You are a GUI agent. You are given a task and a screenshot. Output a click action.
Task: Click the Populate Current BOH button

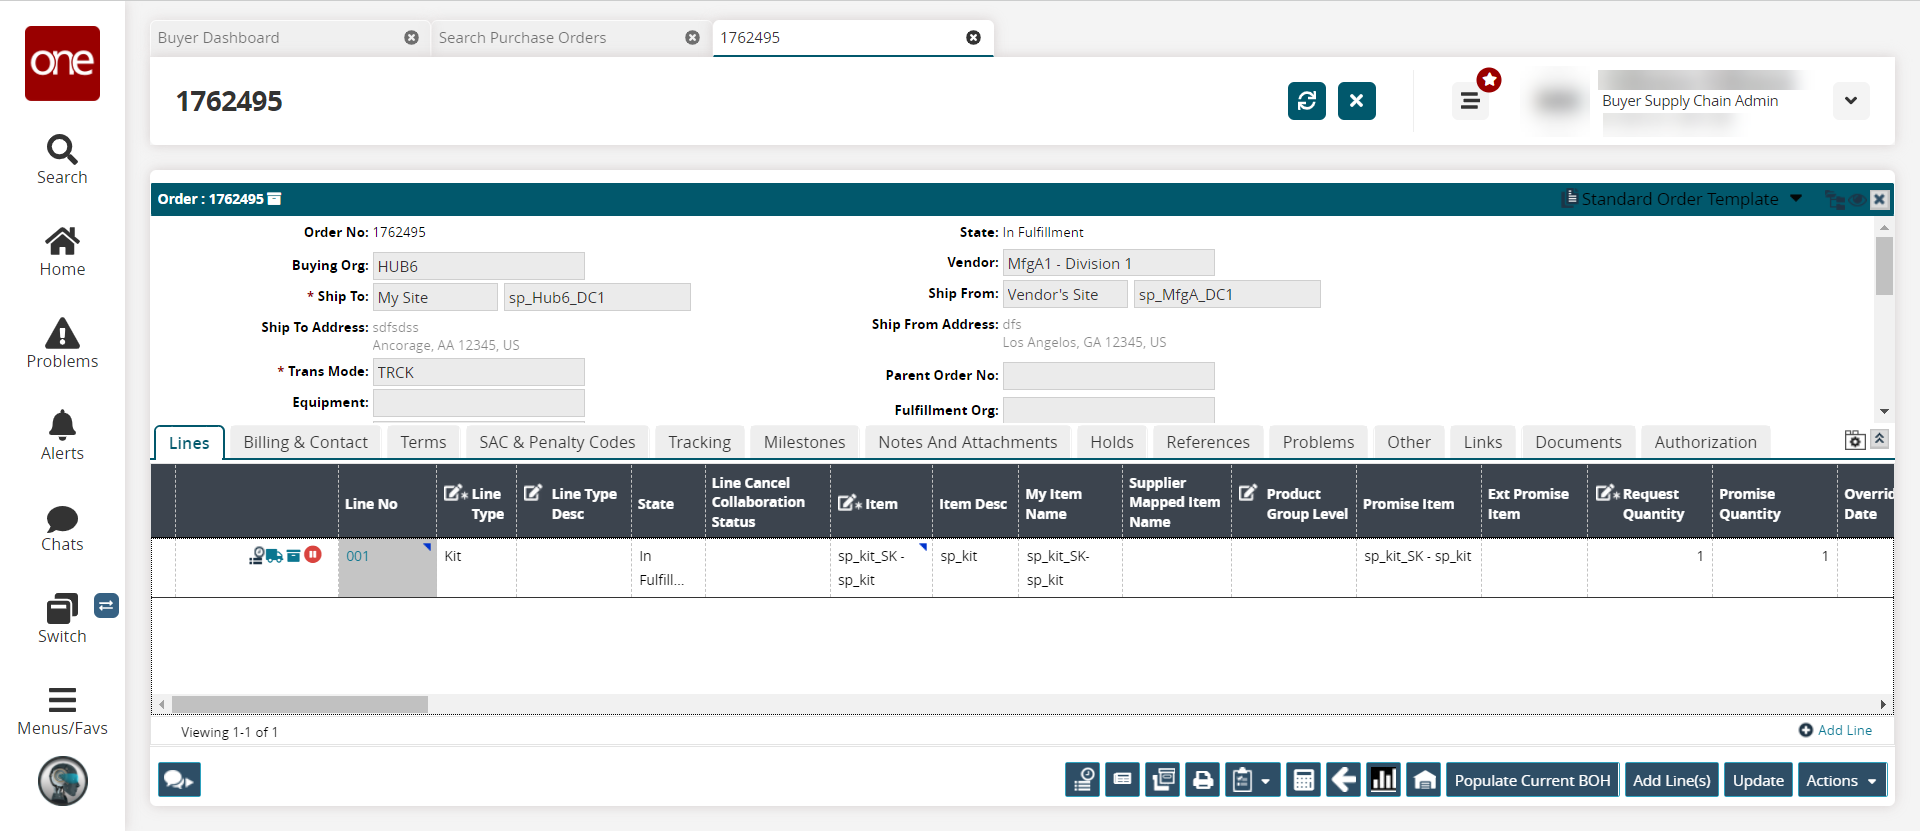(x=1532, y=780)
